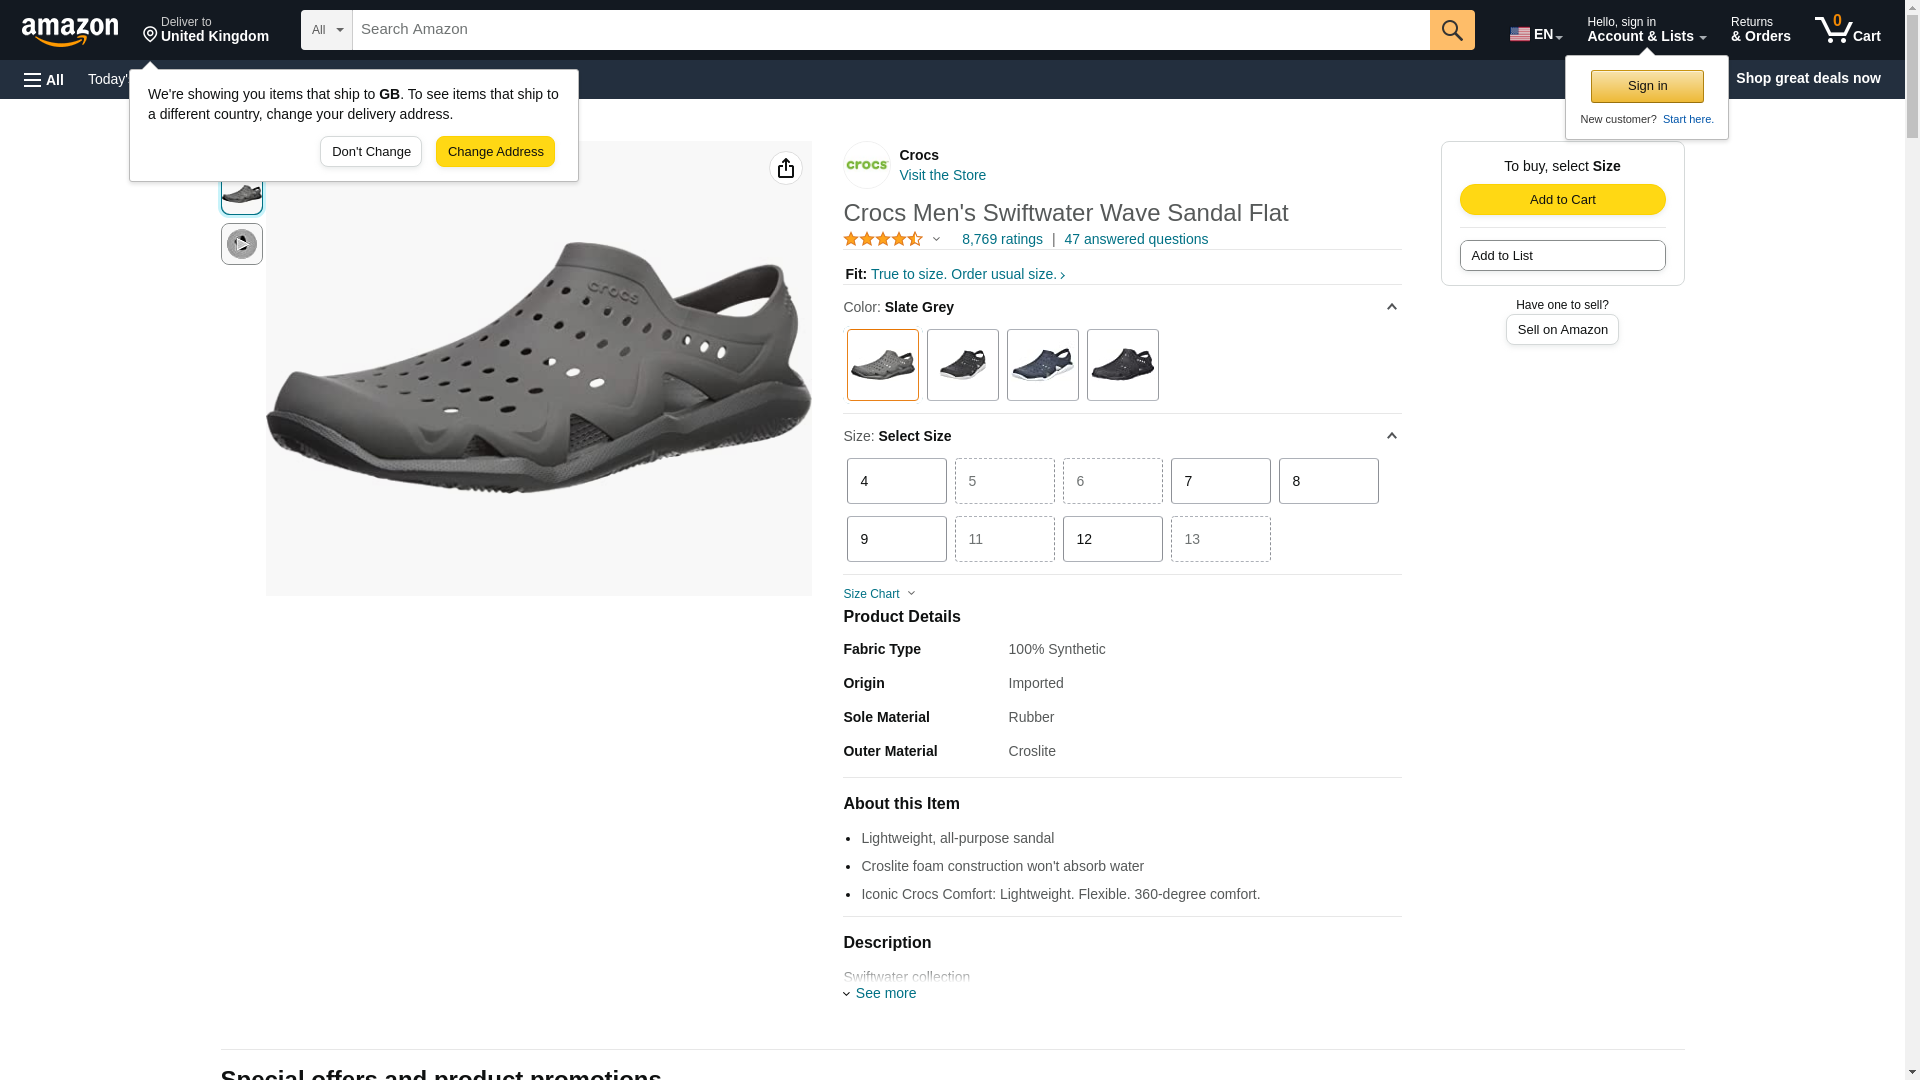Screen dimensions: 1920x1080
Task: Open Returns & Orders
Action: click(x=1760, y=30)
